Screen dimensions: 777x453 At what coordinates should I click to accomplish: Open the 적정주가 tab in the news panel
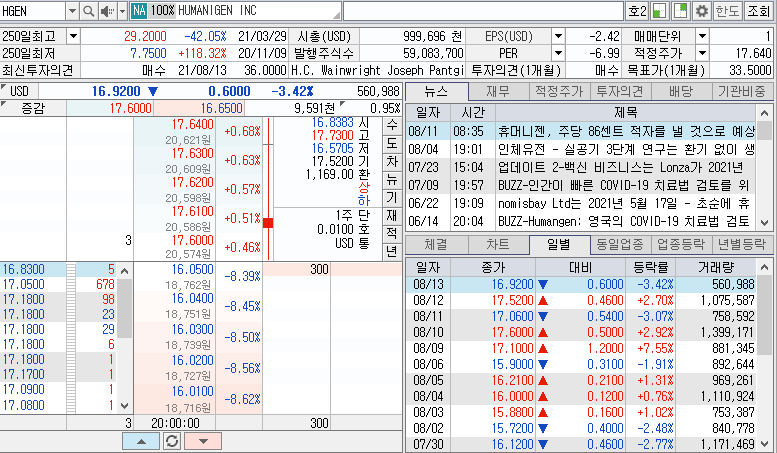(x=559, y=91)
